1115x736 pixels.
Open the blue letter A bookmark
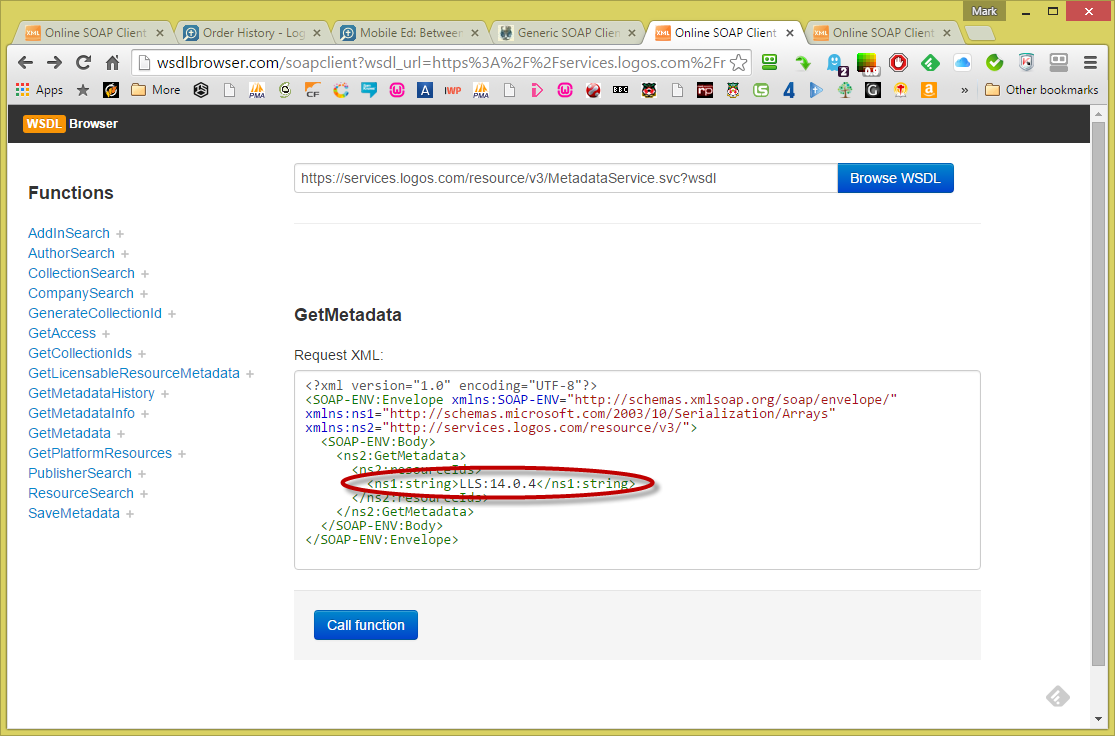pyautogui.click(x=425, y=90)
